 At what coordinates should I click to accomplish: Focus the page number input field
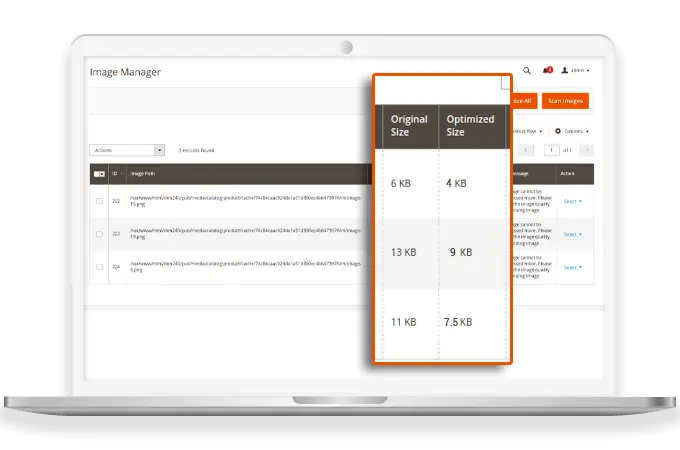551,150
